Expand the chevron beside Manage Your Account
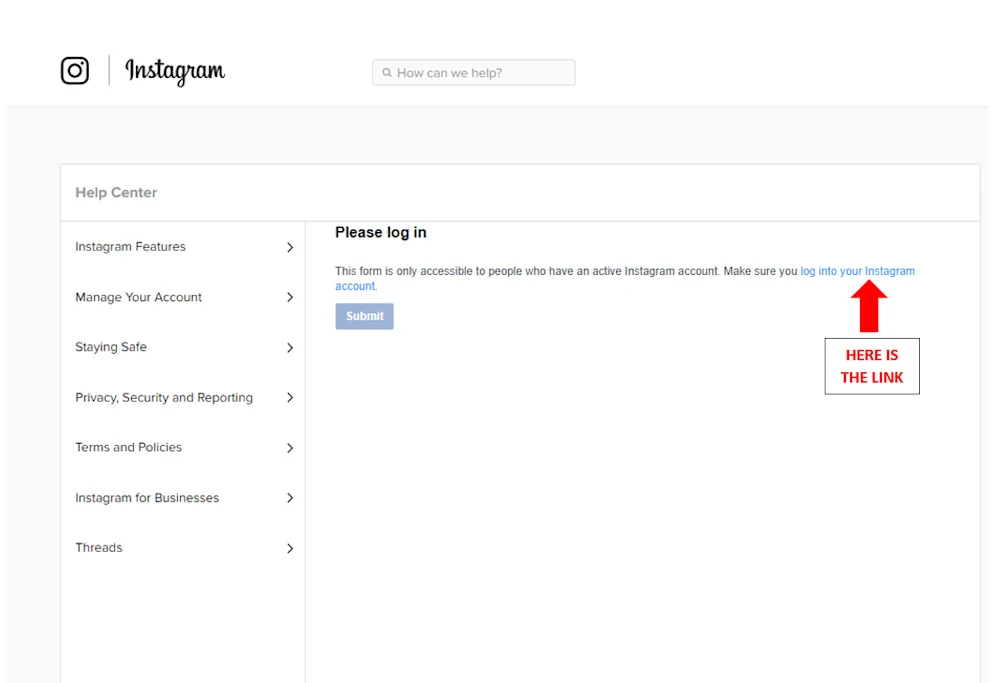Screen dimensions: 1000x683 [x=290, y=297]
